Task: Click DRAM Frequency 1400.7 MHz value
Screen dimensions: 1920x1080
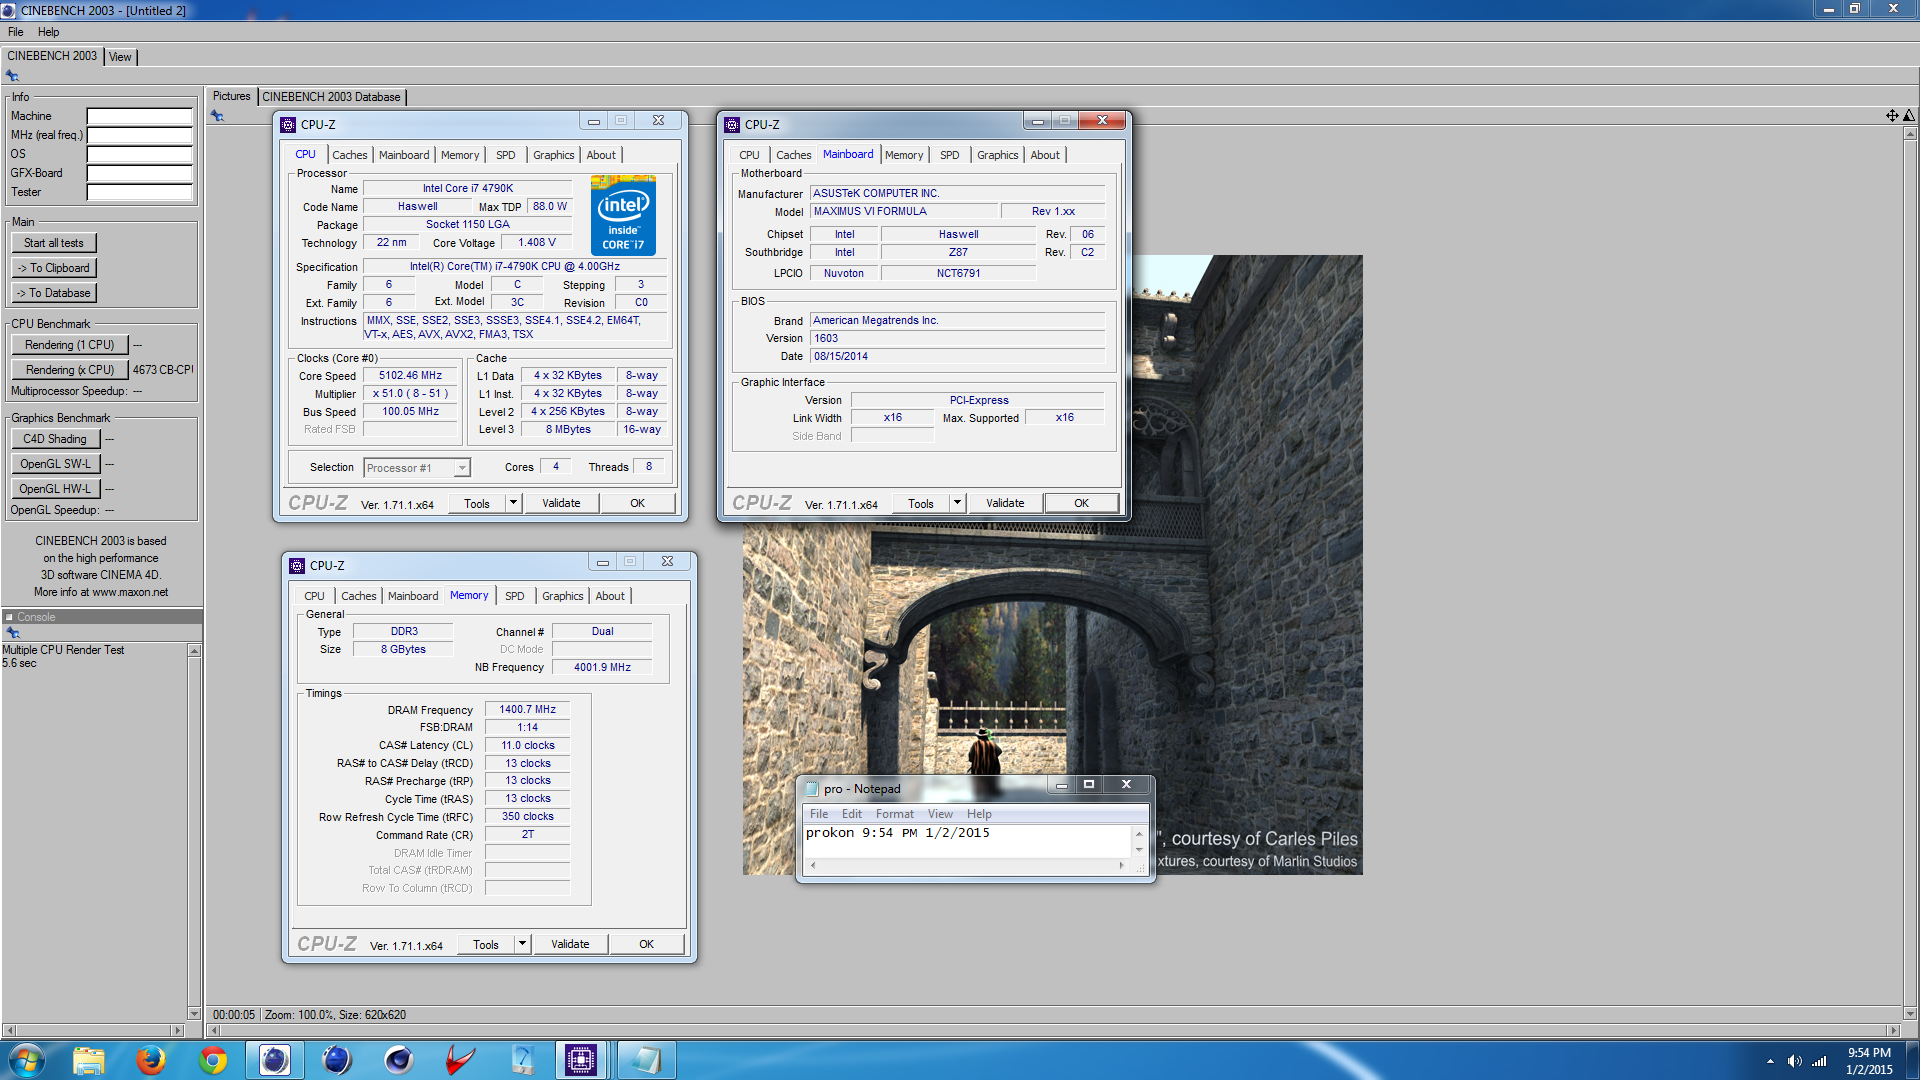Action: click(527, 709)
